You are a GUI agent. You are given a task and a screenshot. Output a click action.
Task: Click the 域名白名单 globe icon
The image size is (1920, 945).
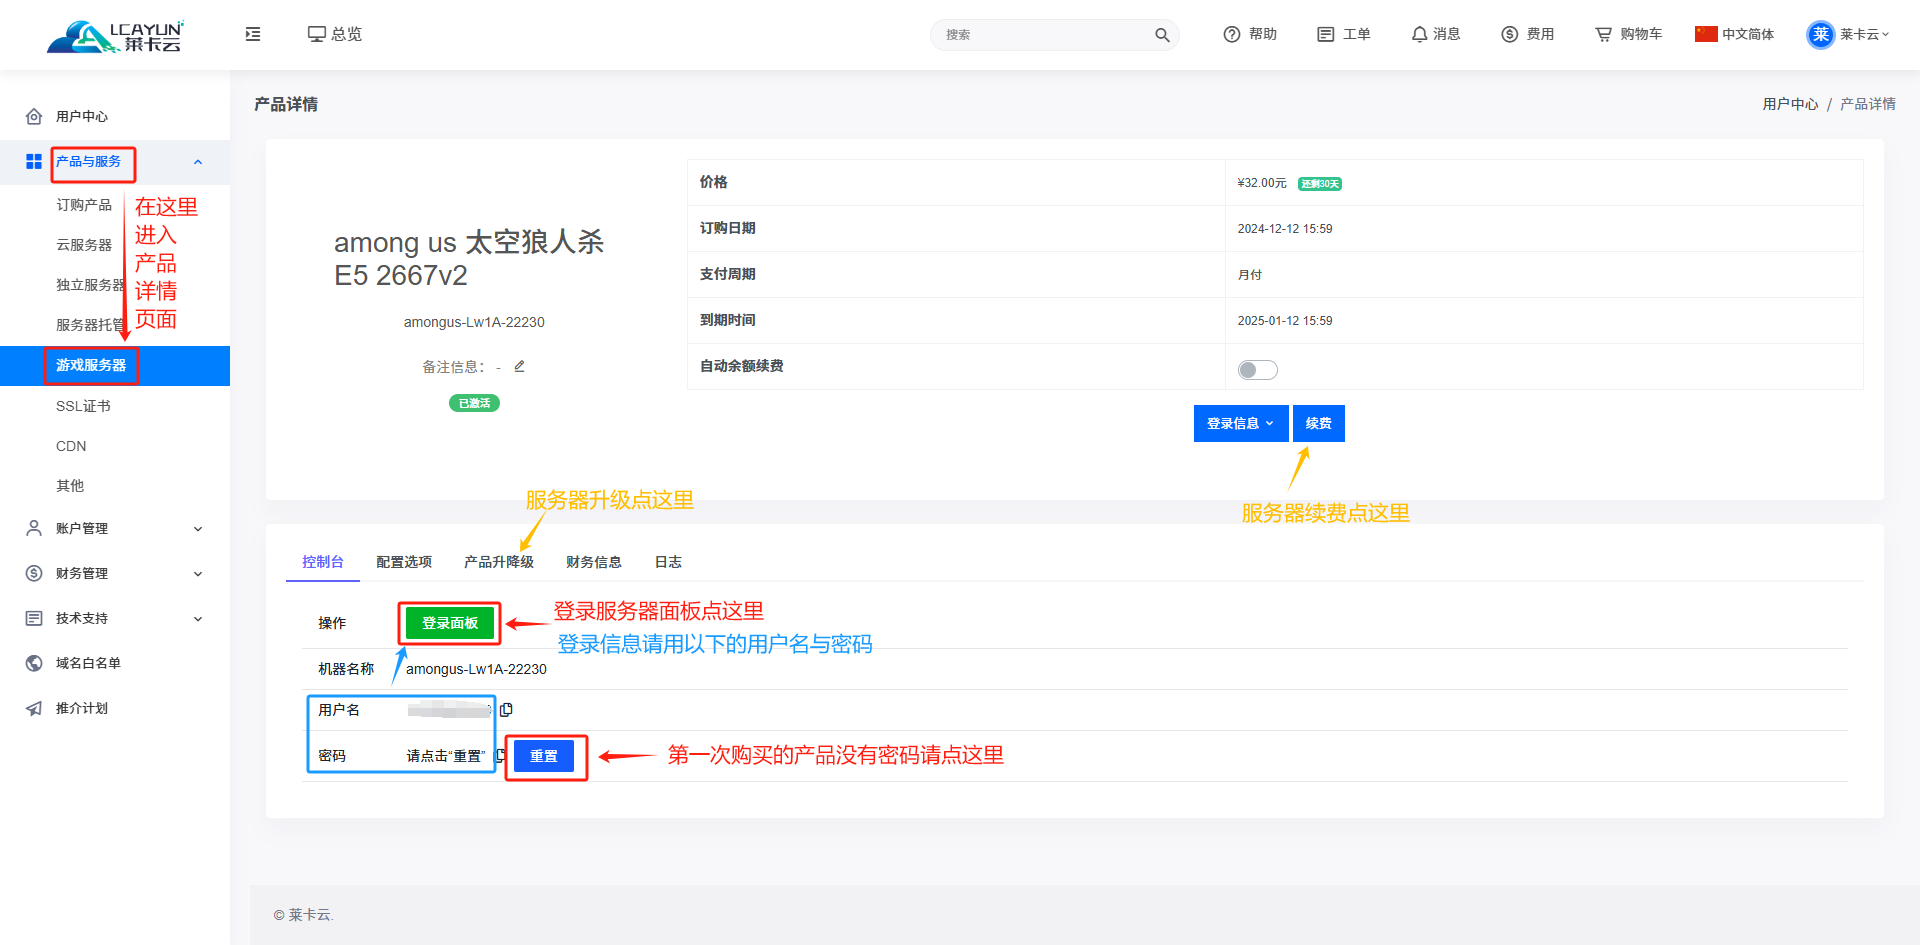(x=34, y=663)
